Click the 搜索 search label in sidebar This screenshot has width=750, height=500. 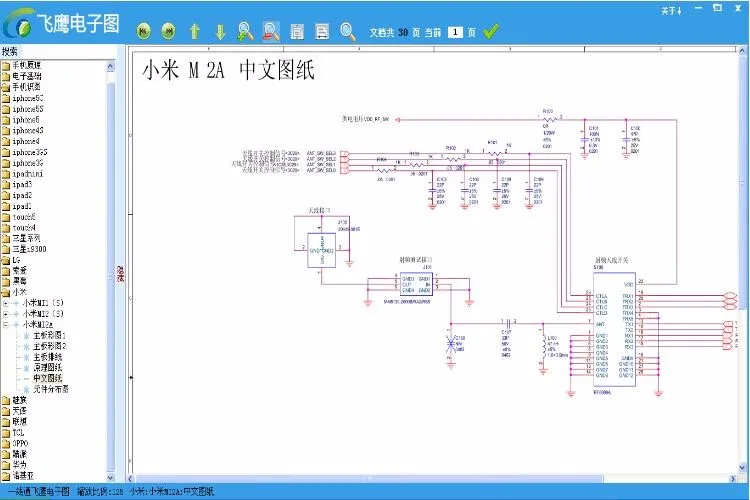(x=10, y=51)
